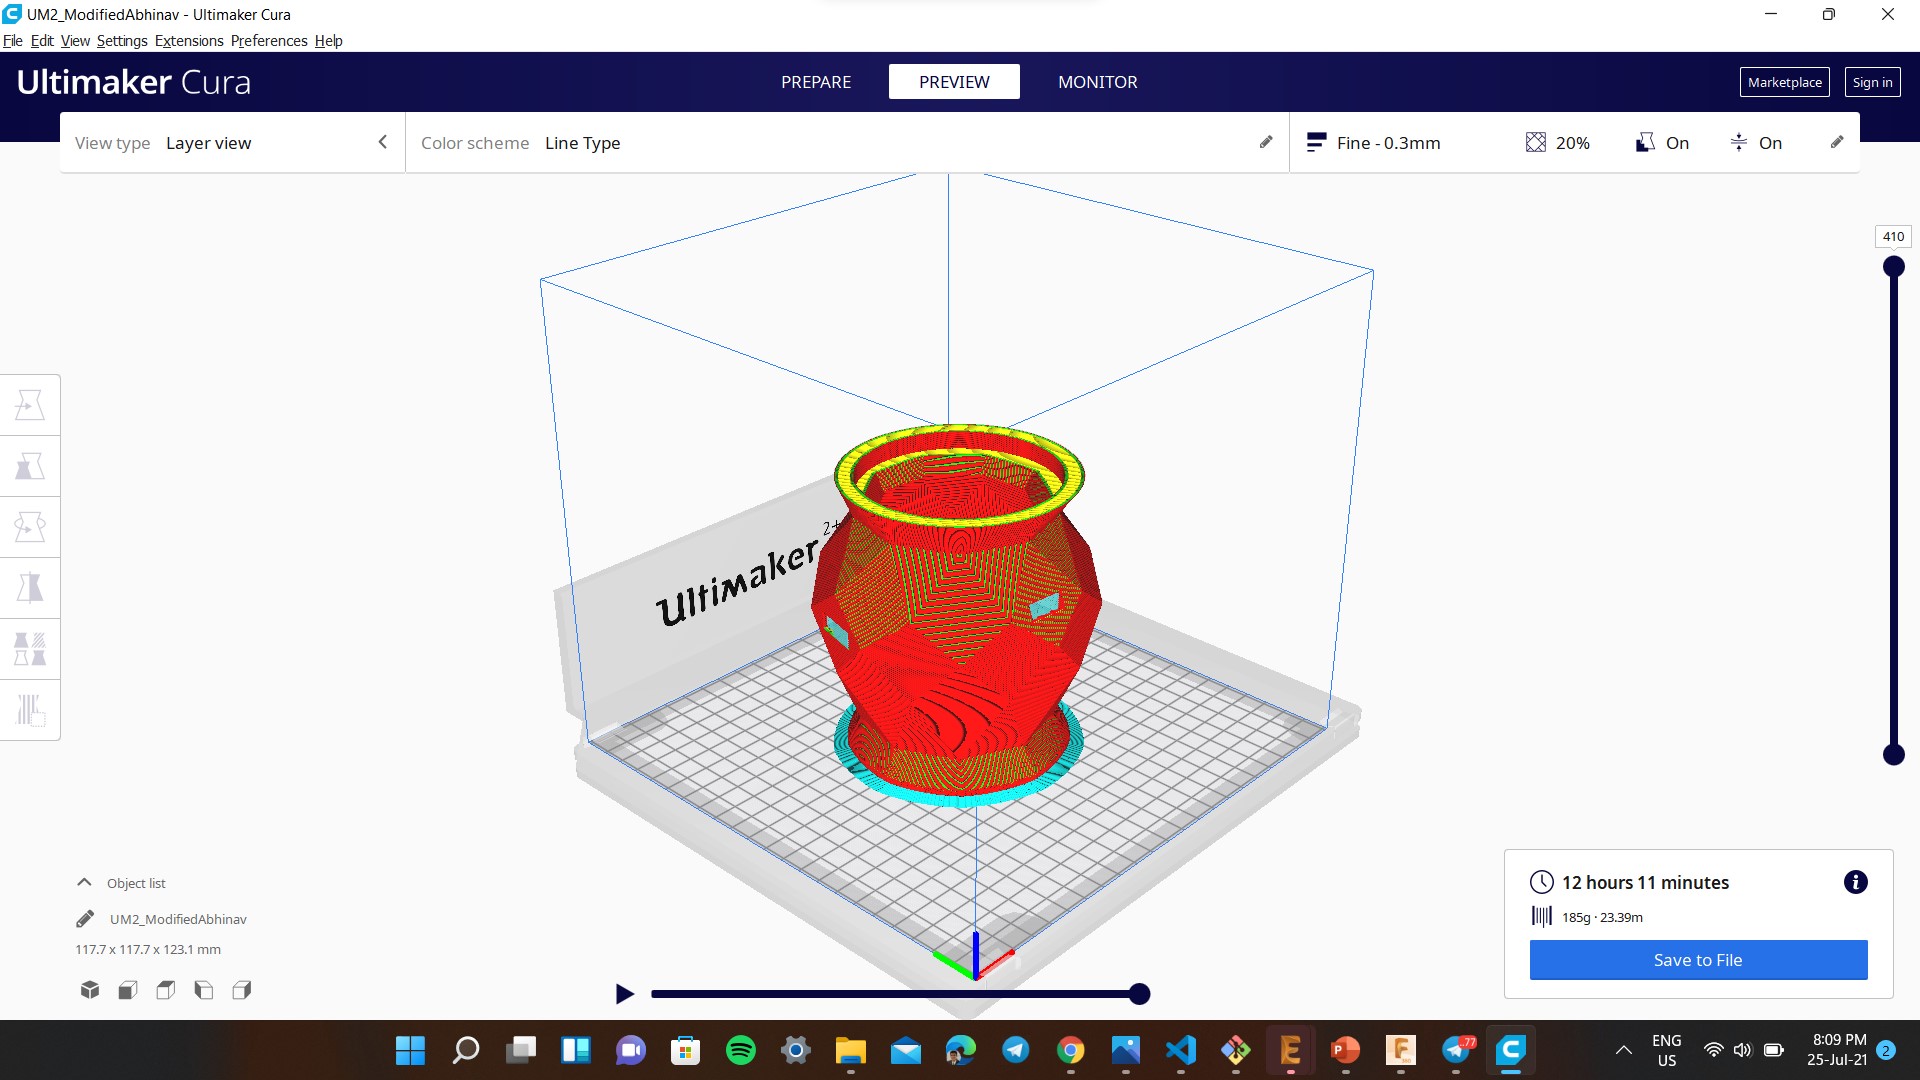Click the material usage spool icon
This screenshot has width=1920, height=1080.
[1542, 916]
